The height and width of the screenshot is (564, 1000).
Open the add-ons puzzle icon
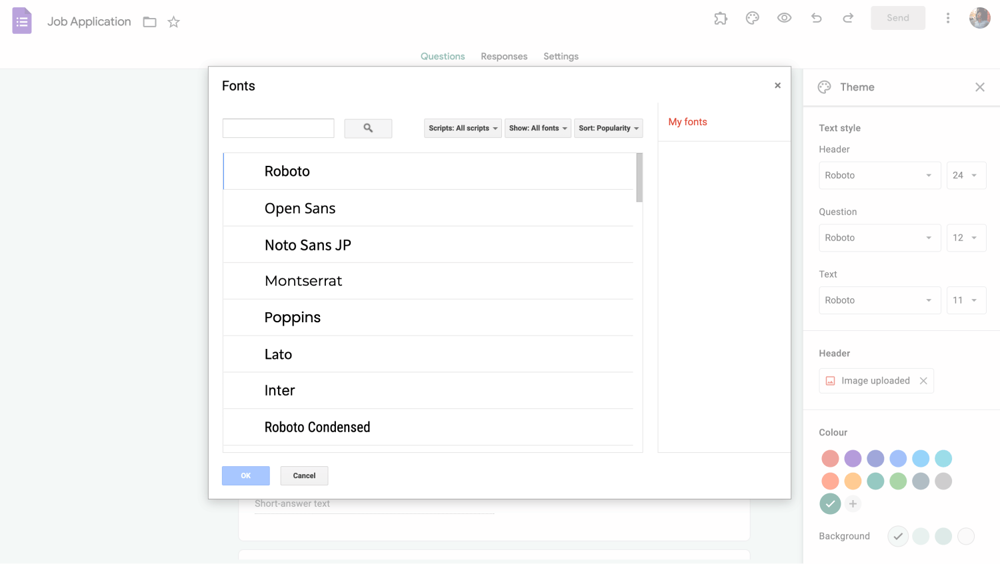pos(721,19)
